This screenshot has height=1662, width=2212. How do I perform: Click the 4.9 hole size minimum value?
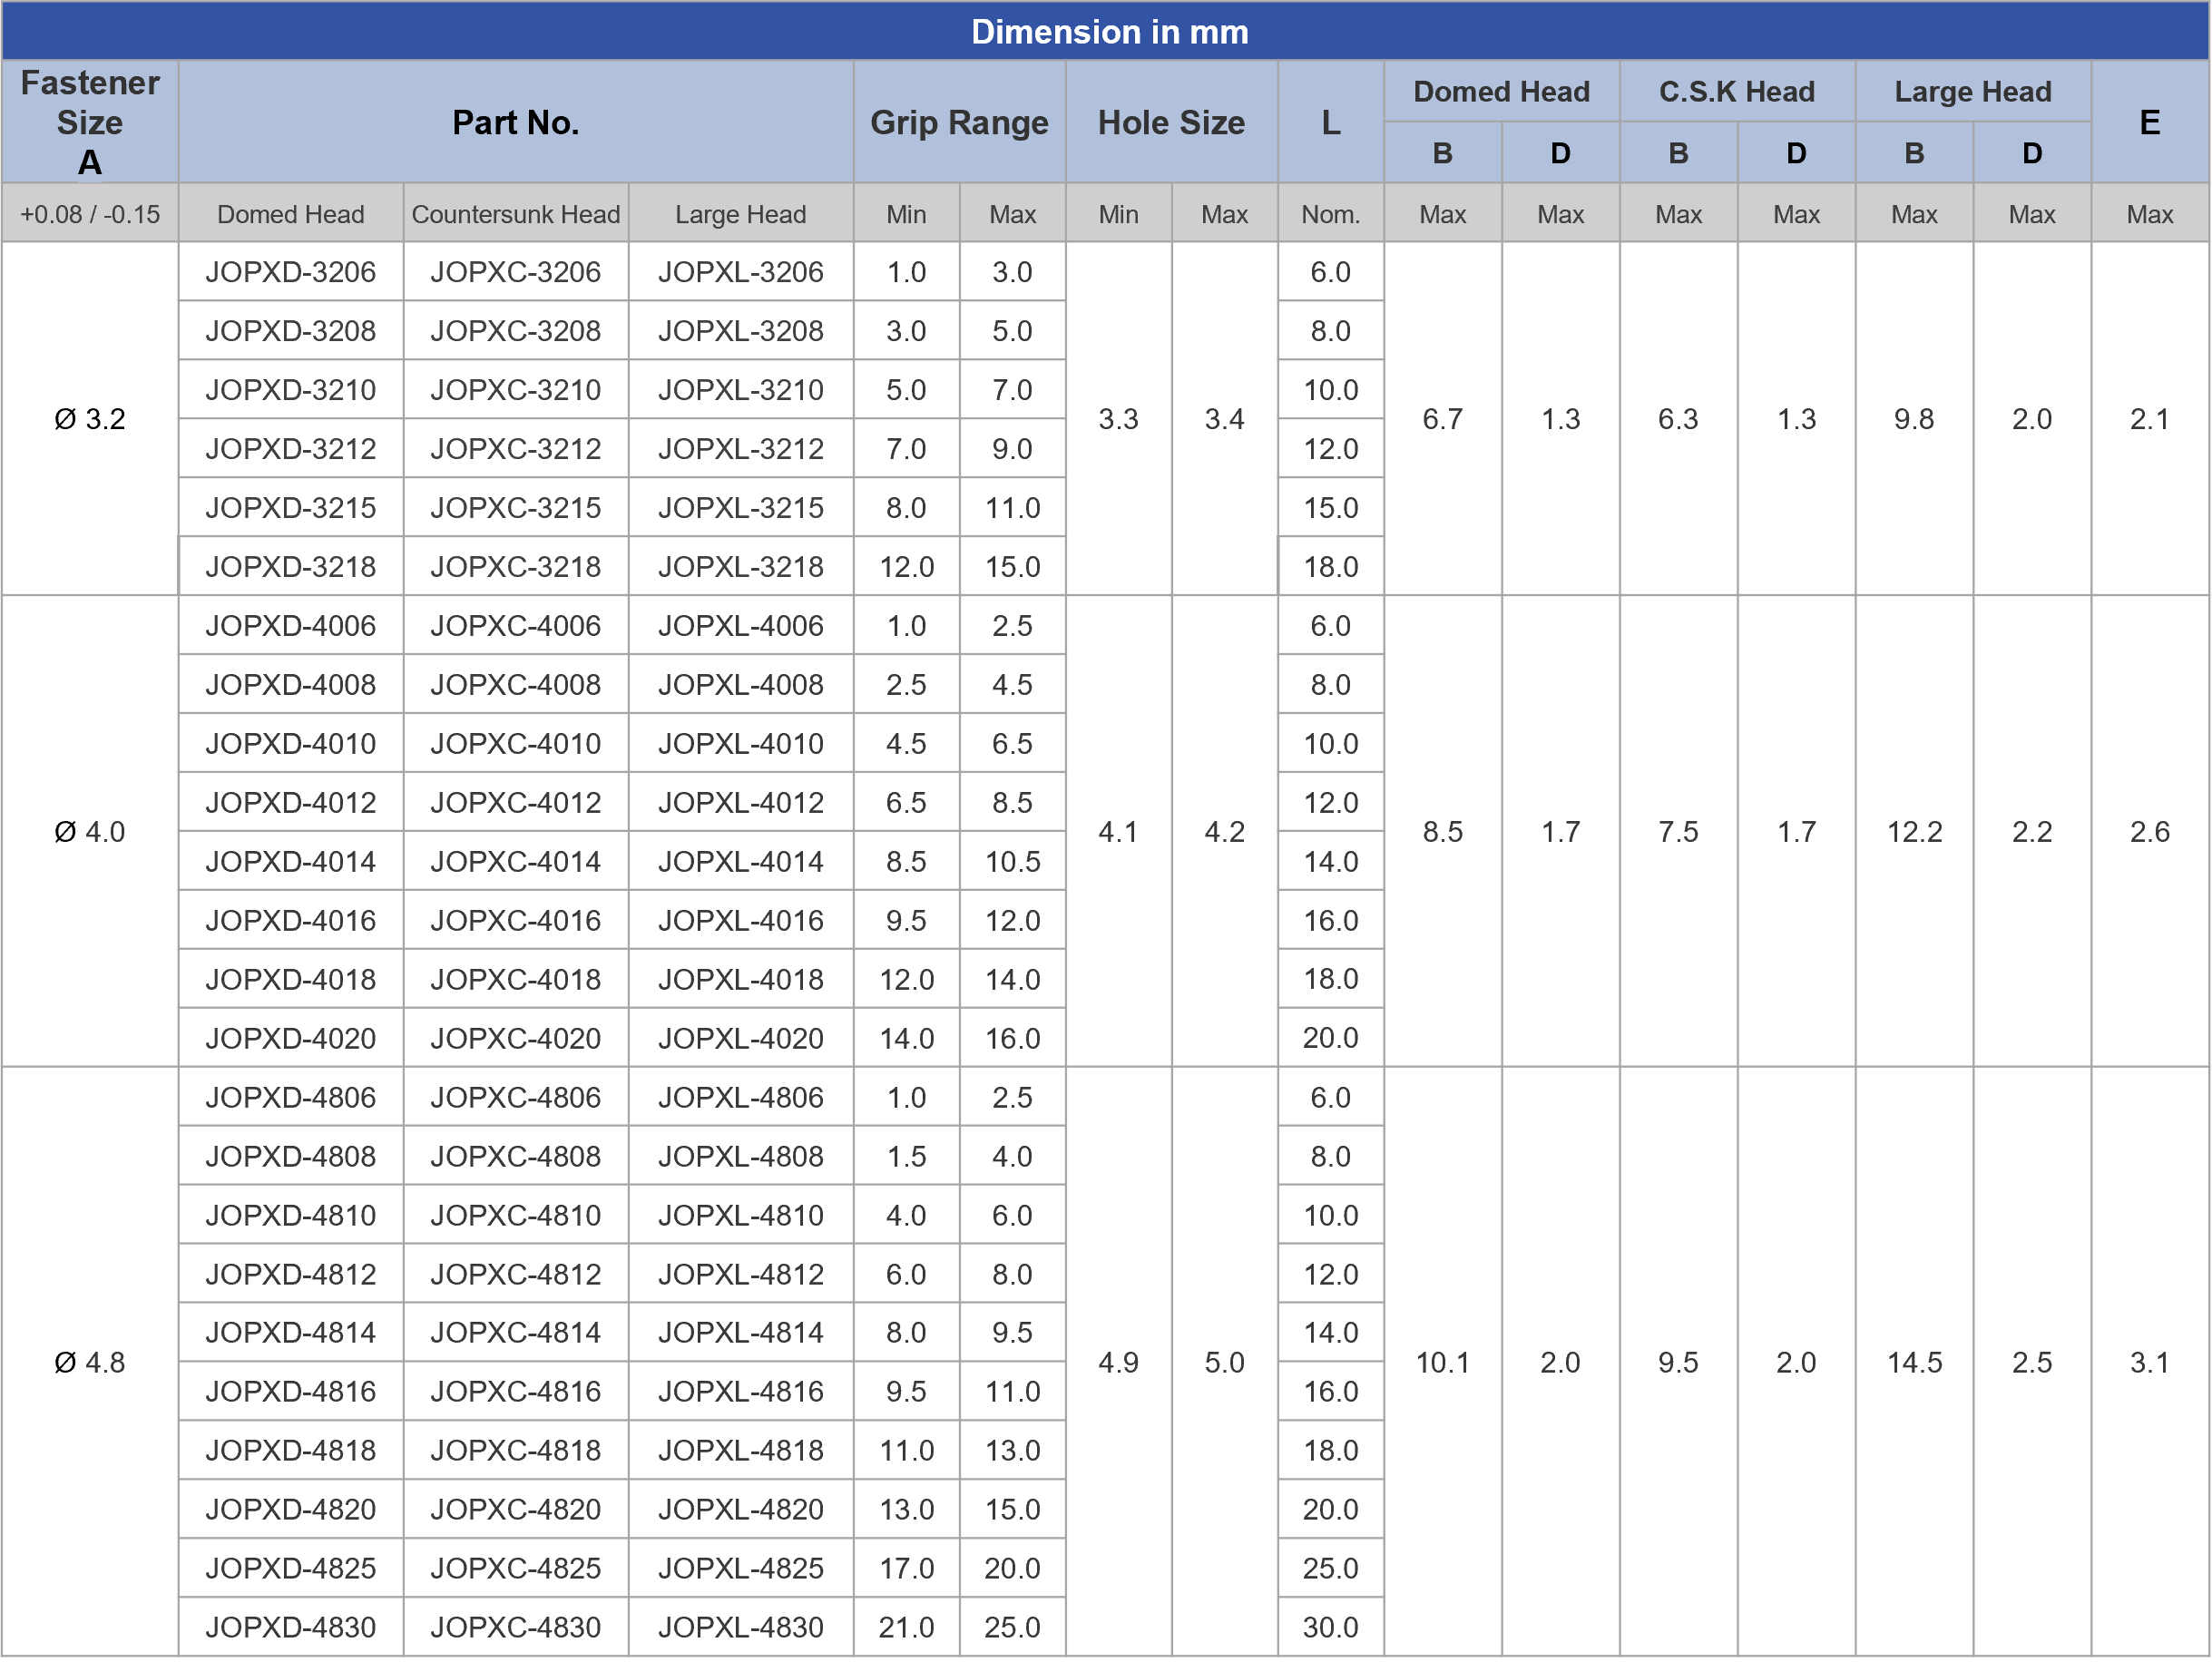tap(1118, 1363)
